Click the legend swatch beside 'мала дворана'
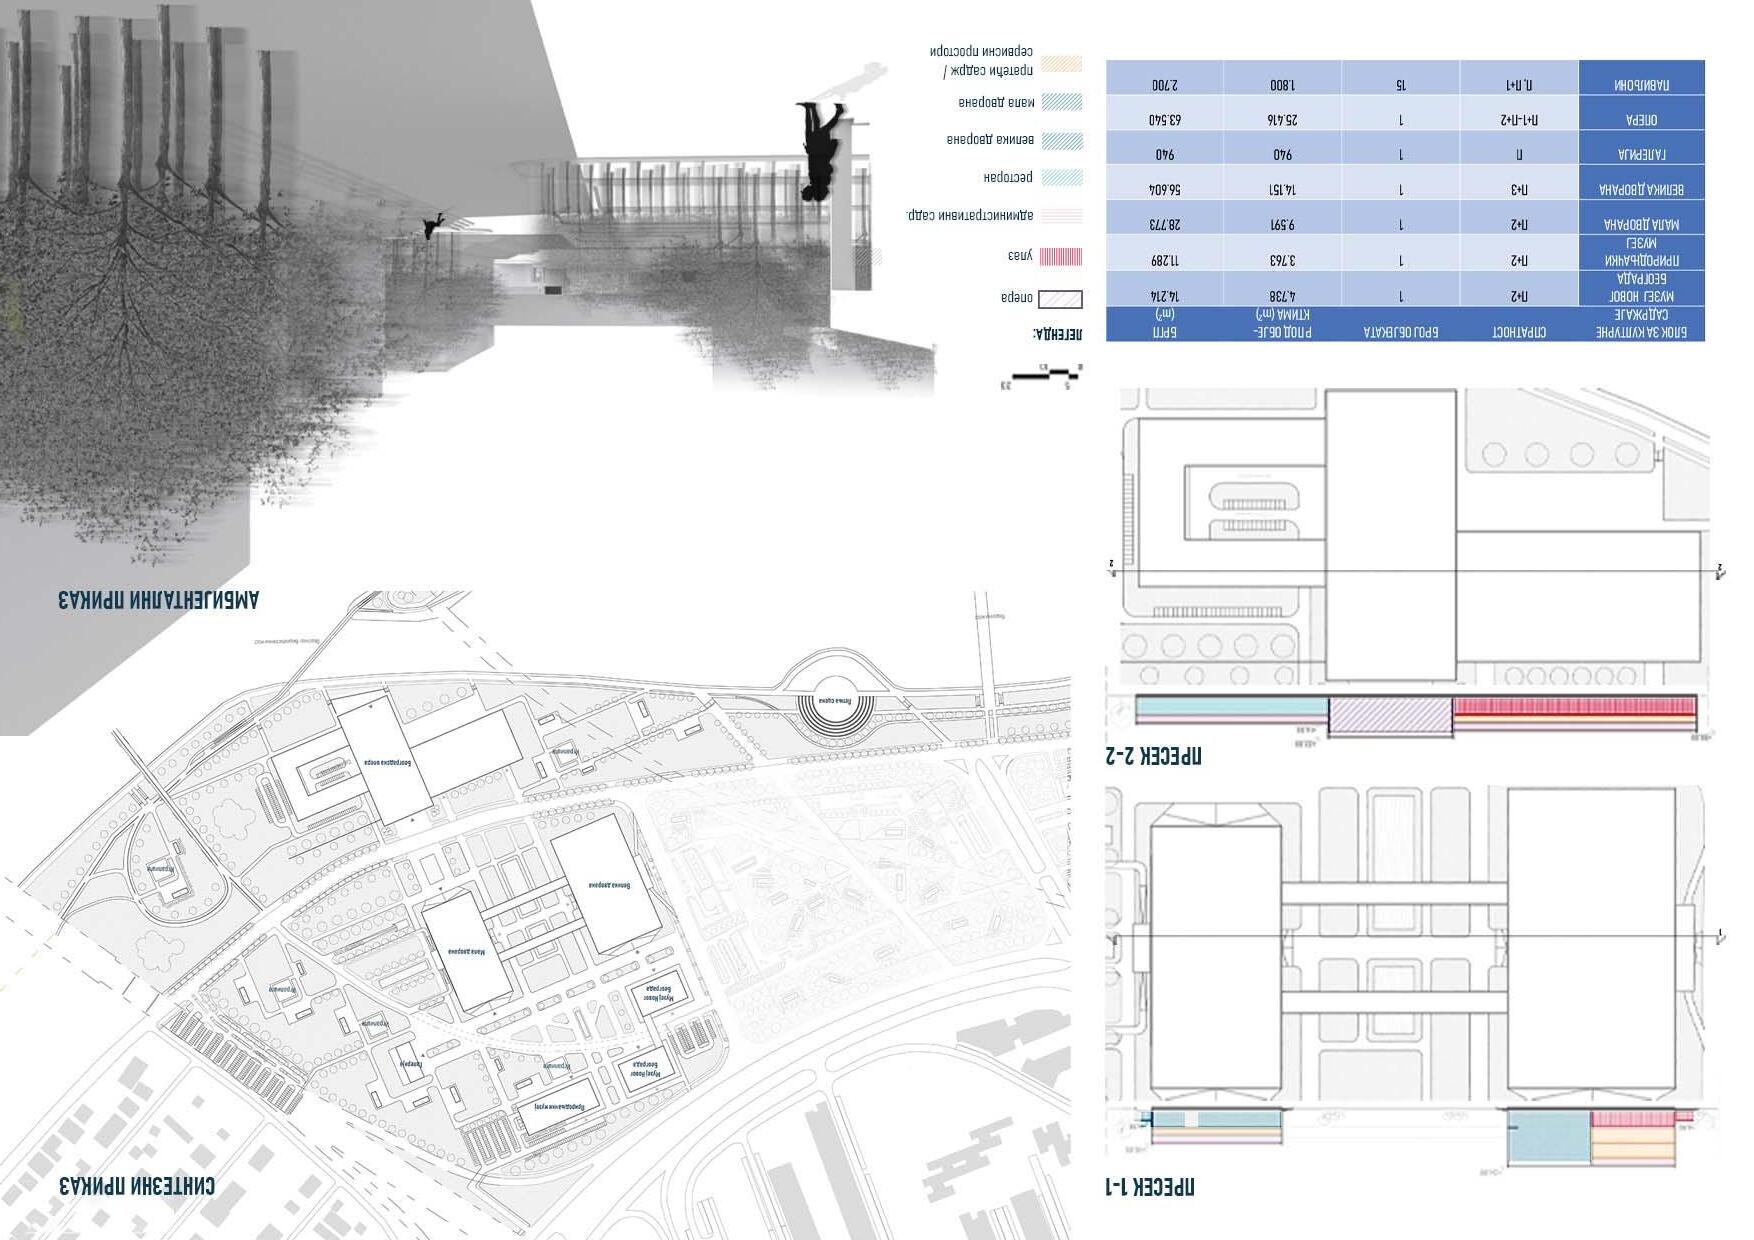Image resolution: width=1754 pixels, height=1240 pixels. [1061, 102]
